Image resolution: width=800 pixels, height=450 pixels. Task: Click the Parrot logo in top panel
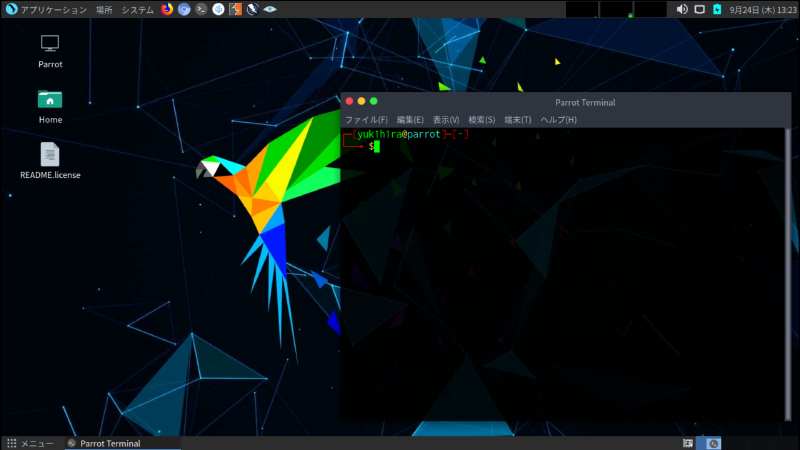11,9
